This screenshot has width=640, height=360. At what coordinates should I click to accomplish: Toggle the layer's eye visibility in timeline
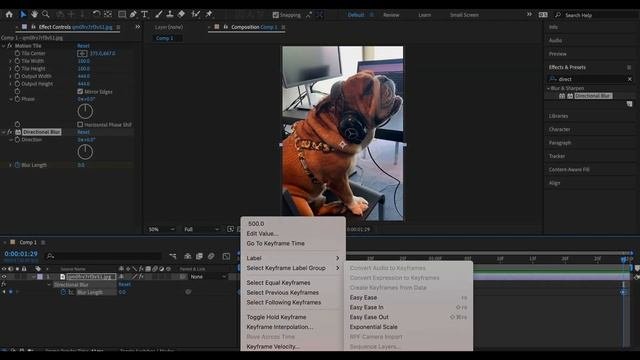(4, 277)
